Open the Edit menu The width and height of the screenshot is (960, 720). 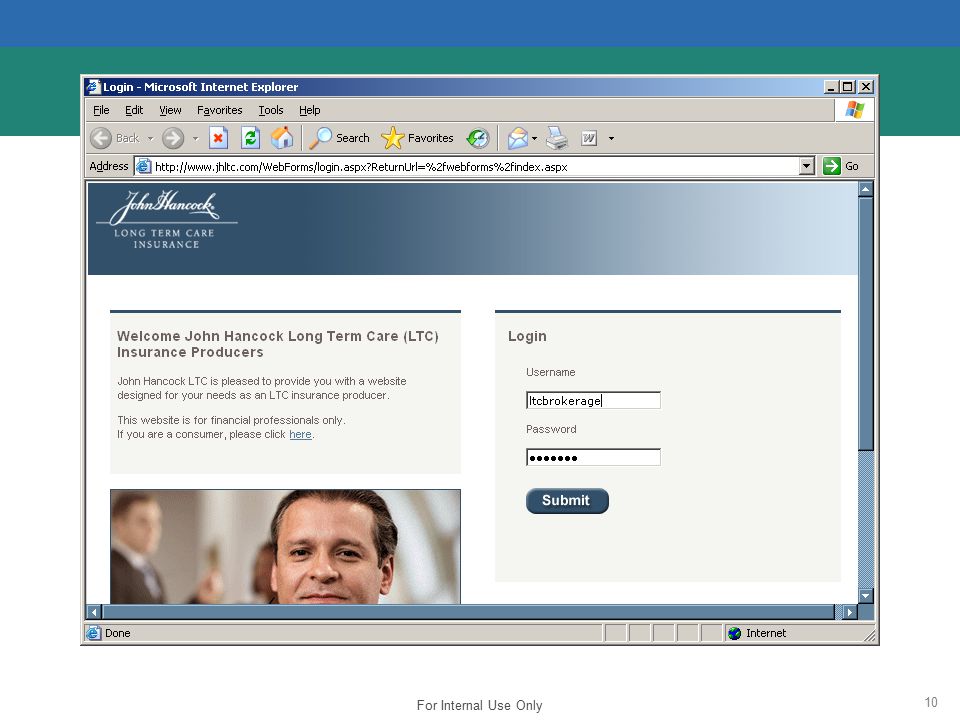click(133, 110)
